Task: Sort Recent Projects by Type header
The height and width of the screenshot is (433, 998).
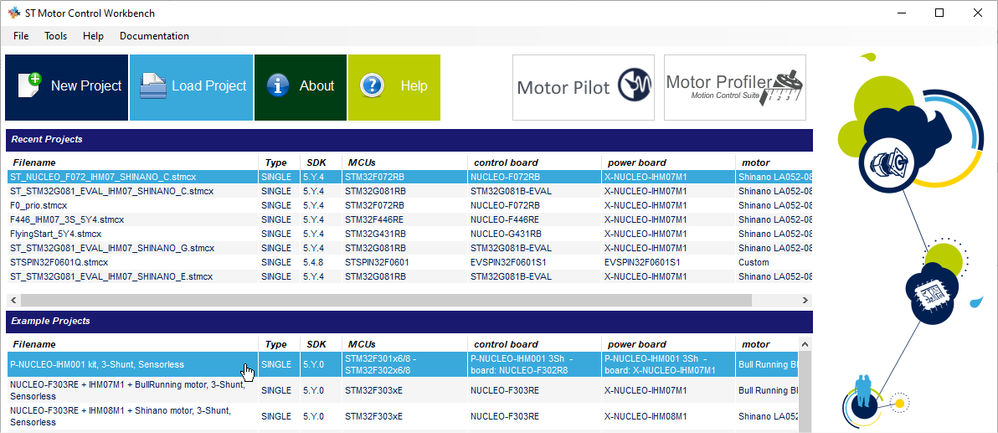Action: pyautogui.click(x=279, y=162)
